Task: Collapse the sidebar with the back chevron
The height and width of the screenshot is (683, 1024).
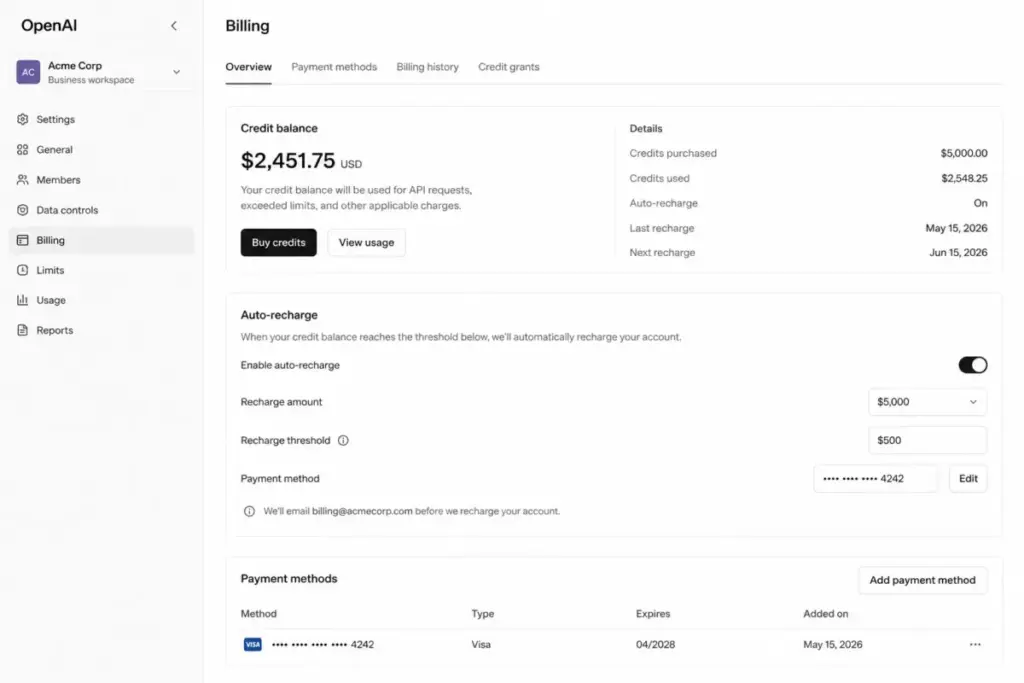Action: coord(174,25)
